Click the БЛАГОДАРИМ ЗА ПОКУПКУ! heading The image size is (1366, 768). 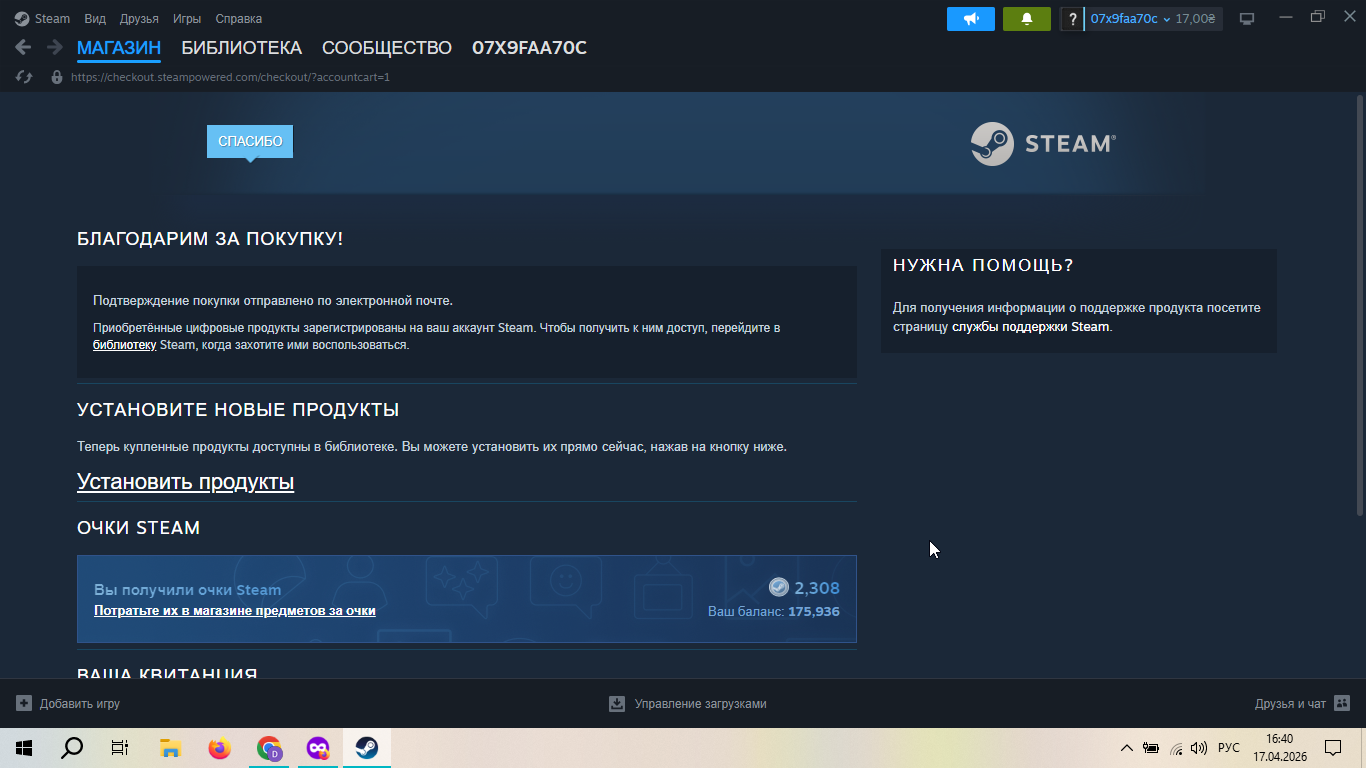point(210,239)
